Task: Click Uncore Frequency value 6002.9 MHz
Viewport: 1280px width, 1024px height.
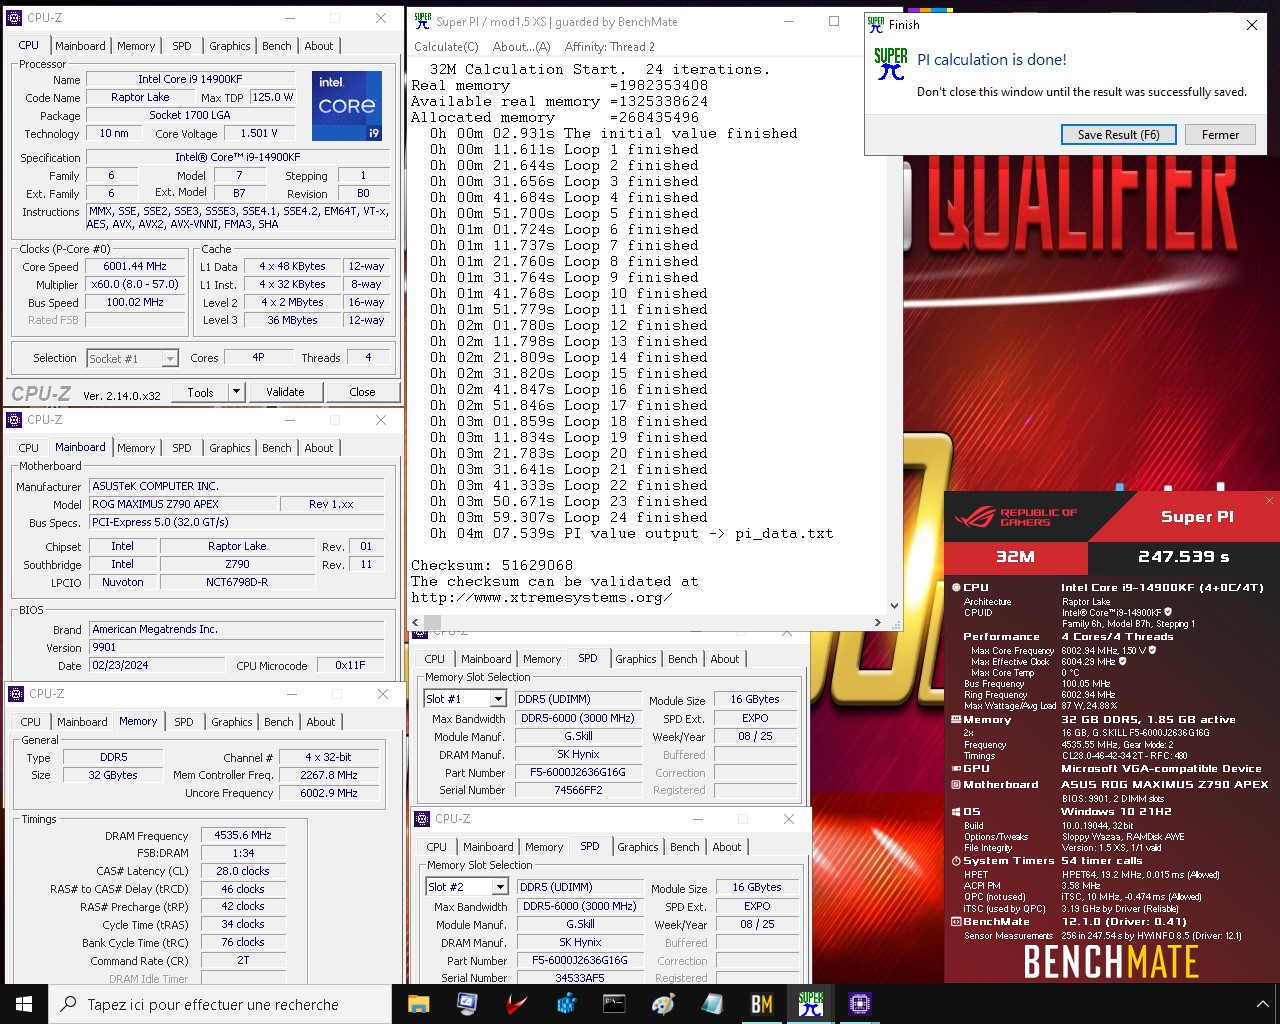Action: pos(329,793)
